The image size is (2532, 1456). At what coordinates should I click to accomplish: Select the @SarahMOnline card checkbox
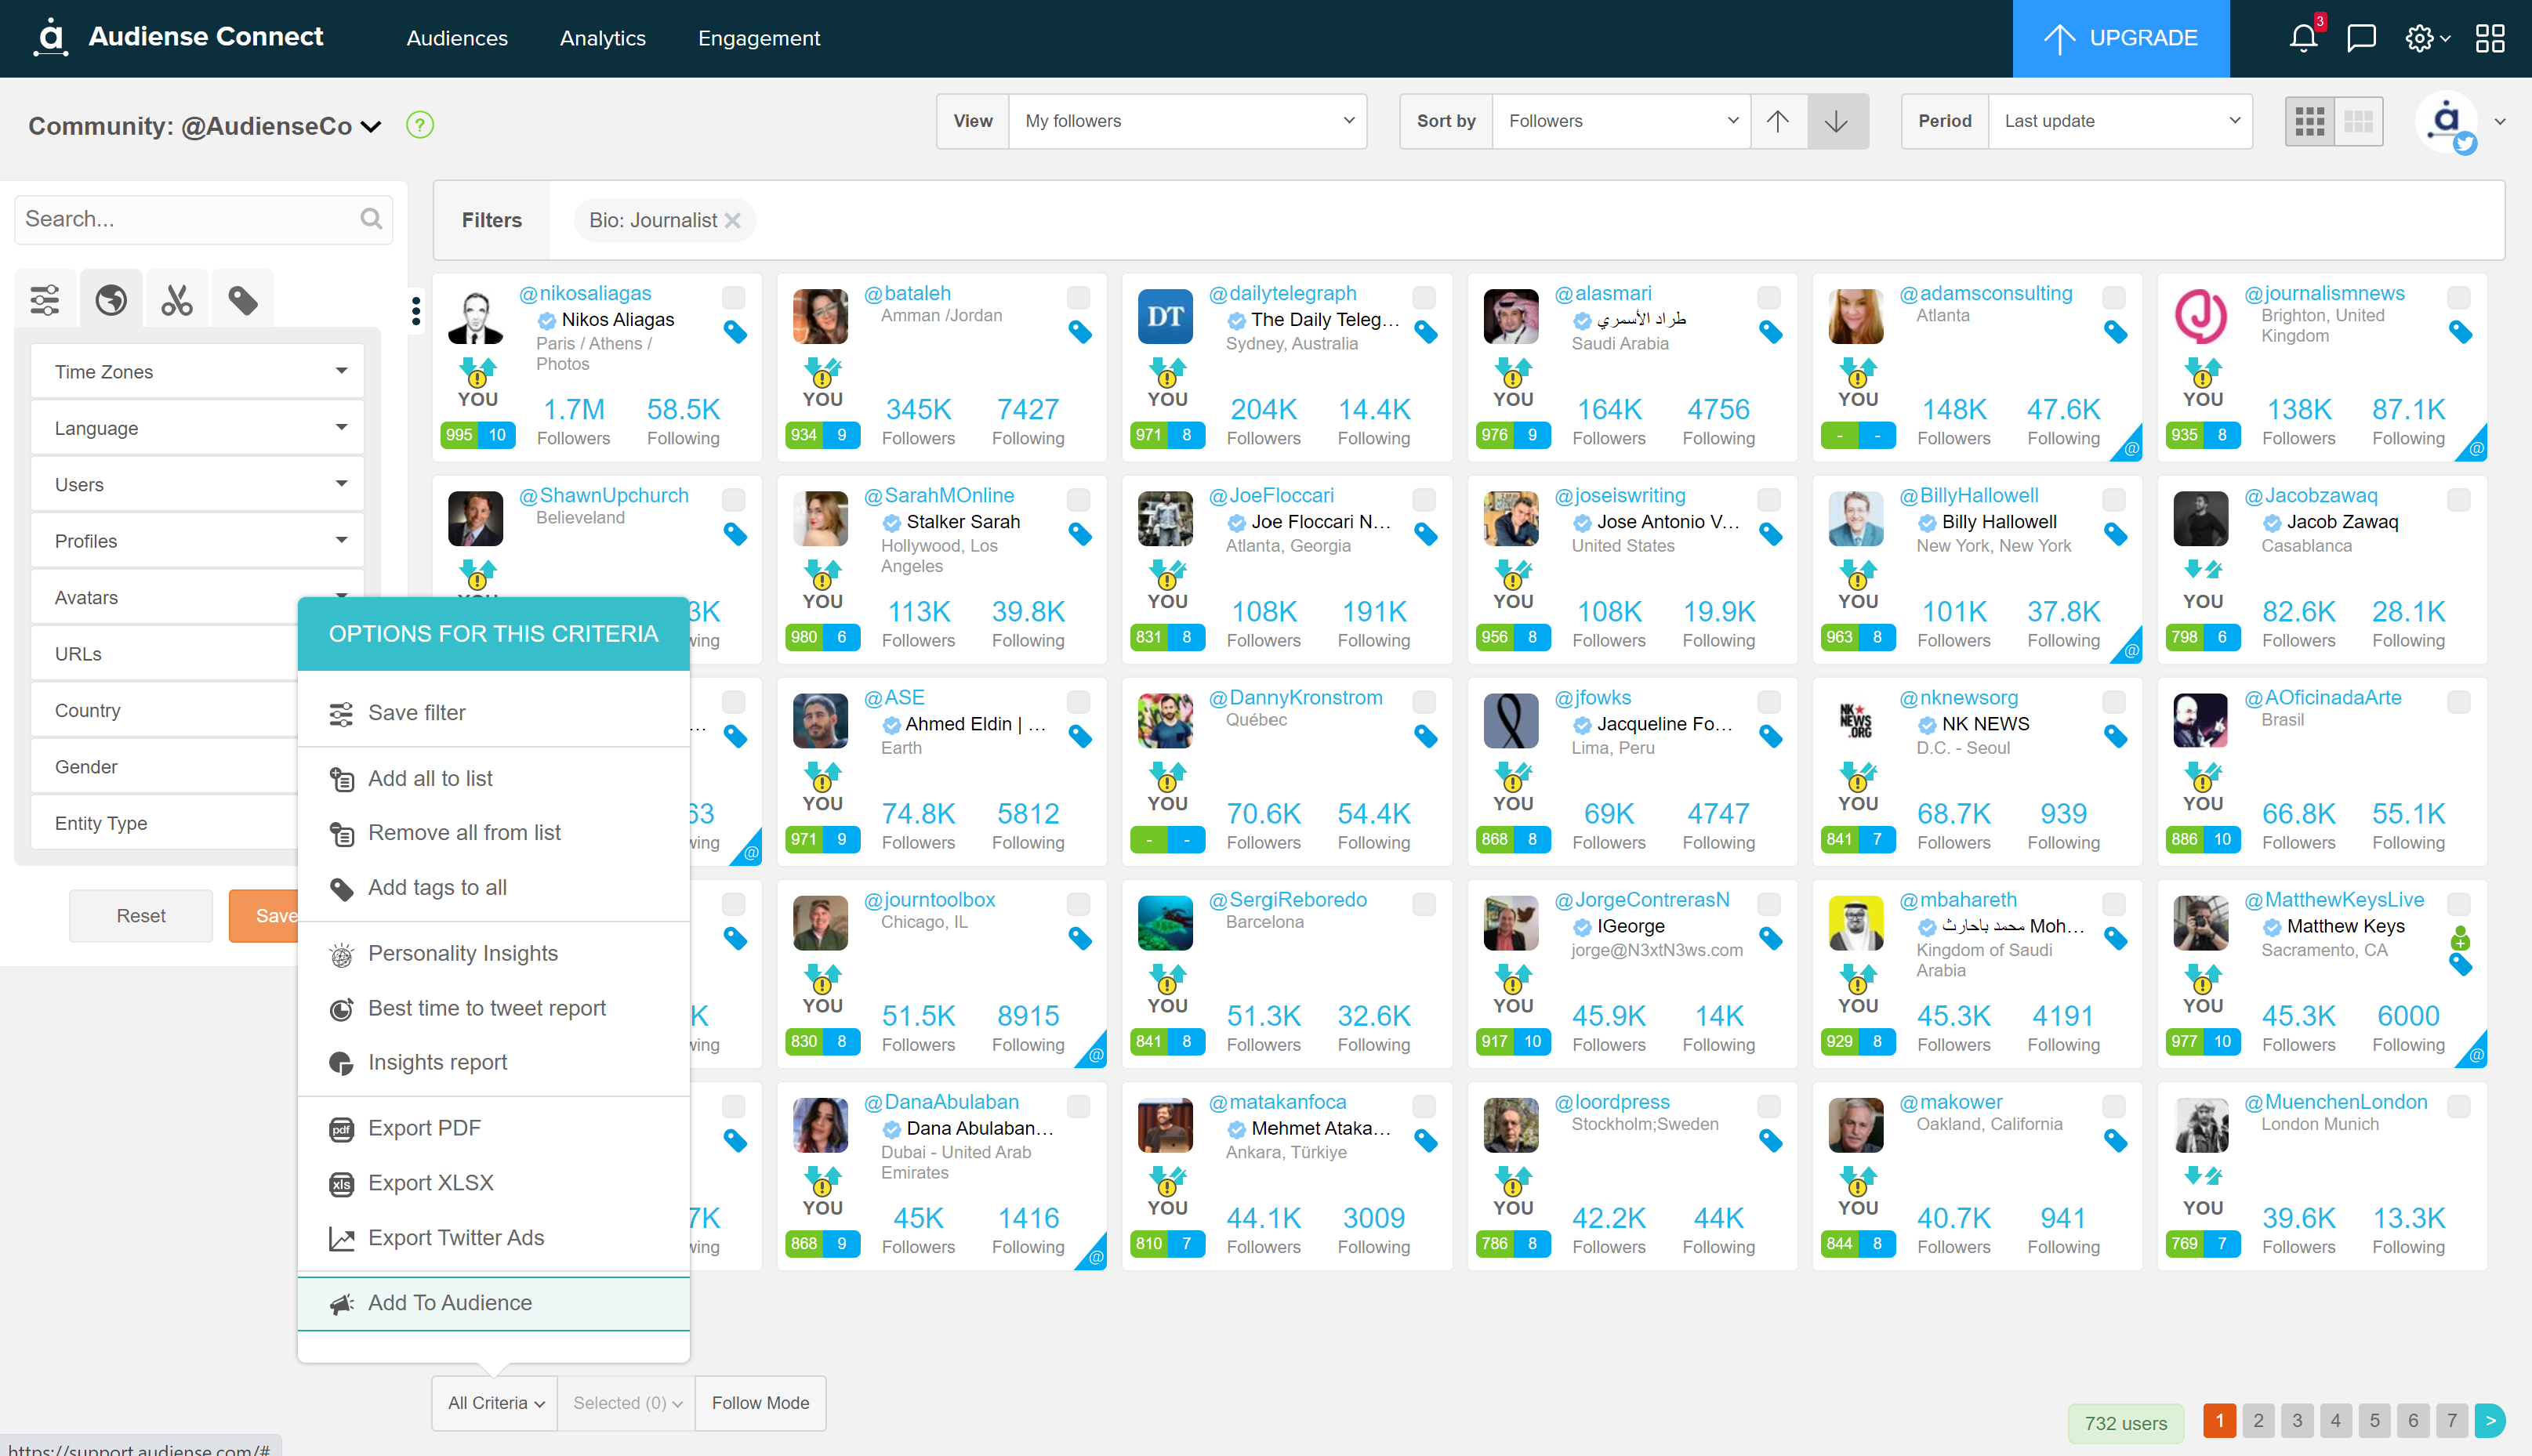(1078, 499)
